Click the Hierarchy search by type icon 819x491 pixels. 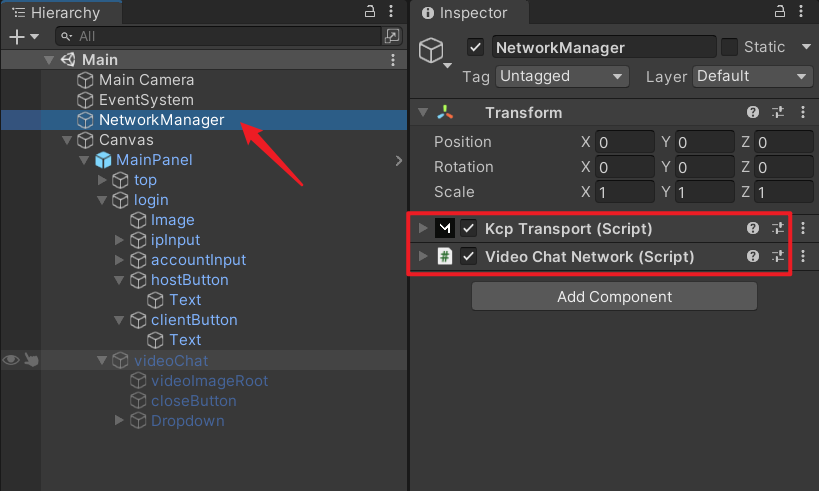(392, 36)
